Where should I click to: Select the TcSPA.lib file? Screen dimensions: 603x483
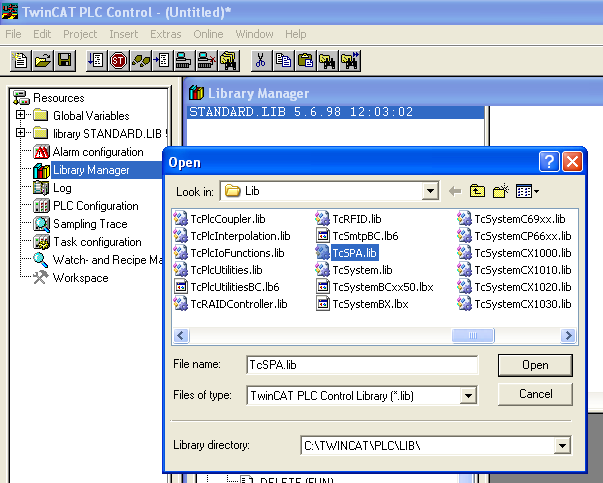click(x=354, y=253)
